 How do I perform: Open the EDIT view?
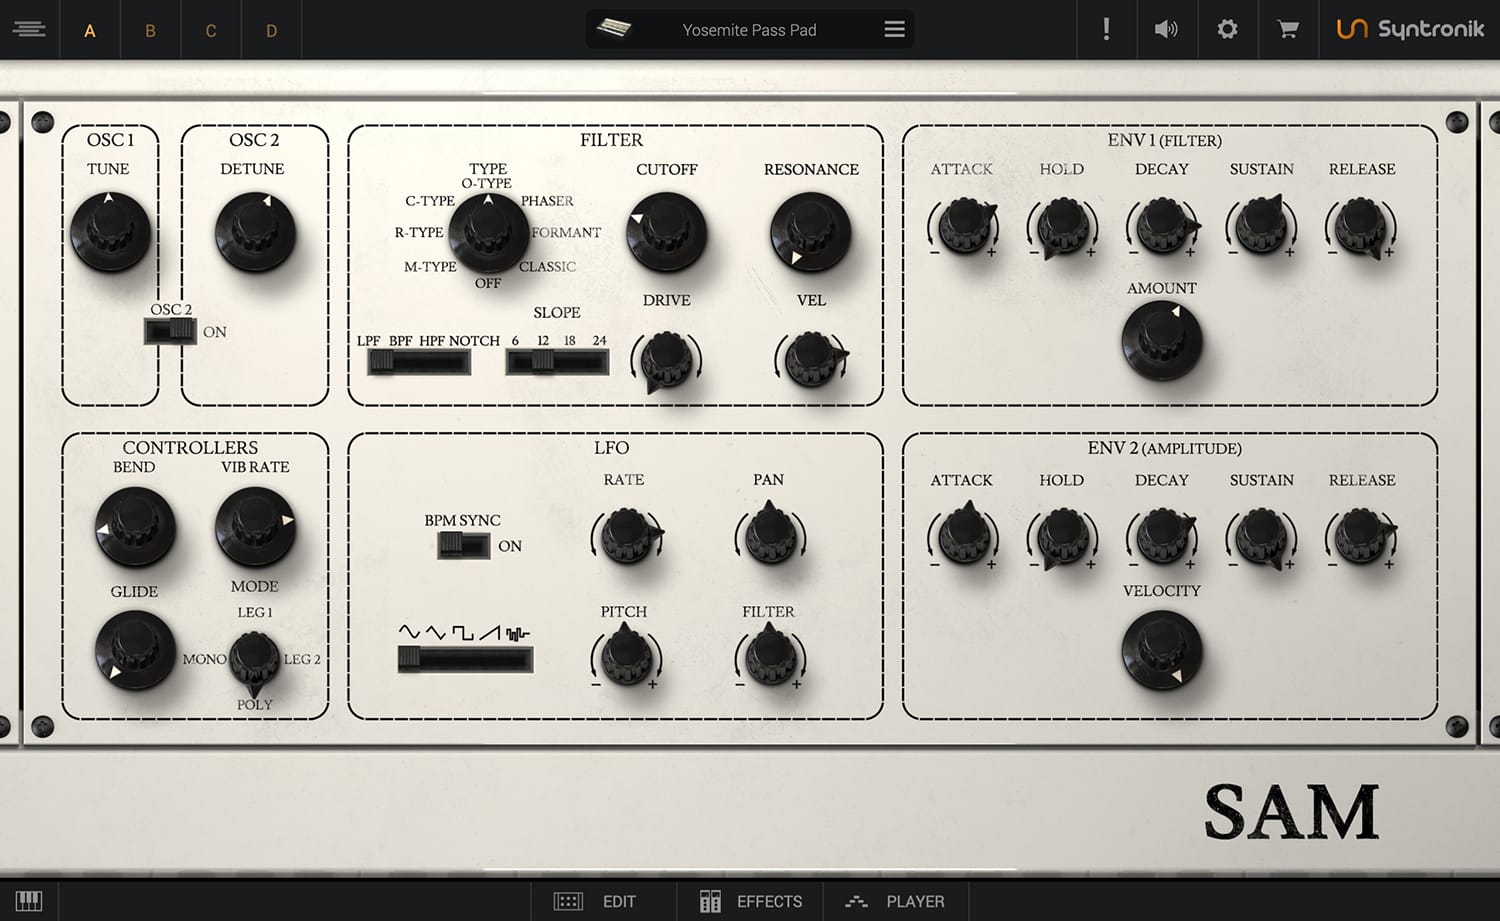click(x=596, y=901)
